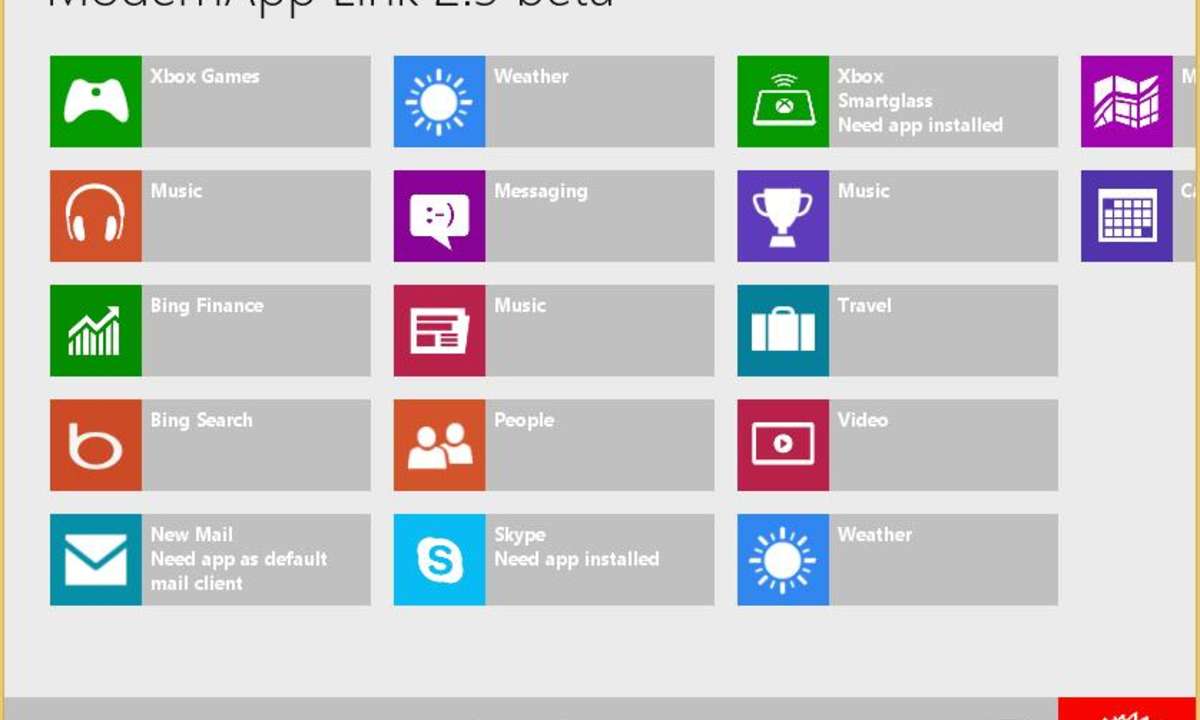Launch the Skype logo icon
This screenshot has height=720, width=1200.
tap(439, 559)
